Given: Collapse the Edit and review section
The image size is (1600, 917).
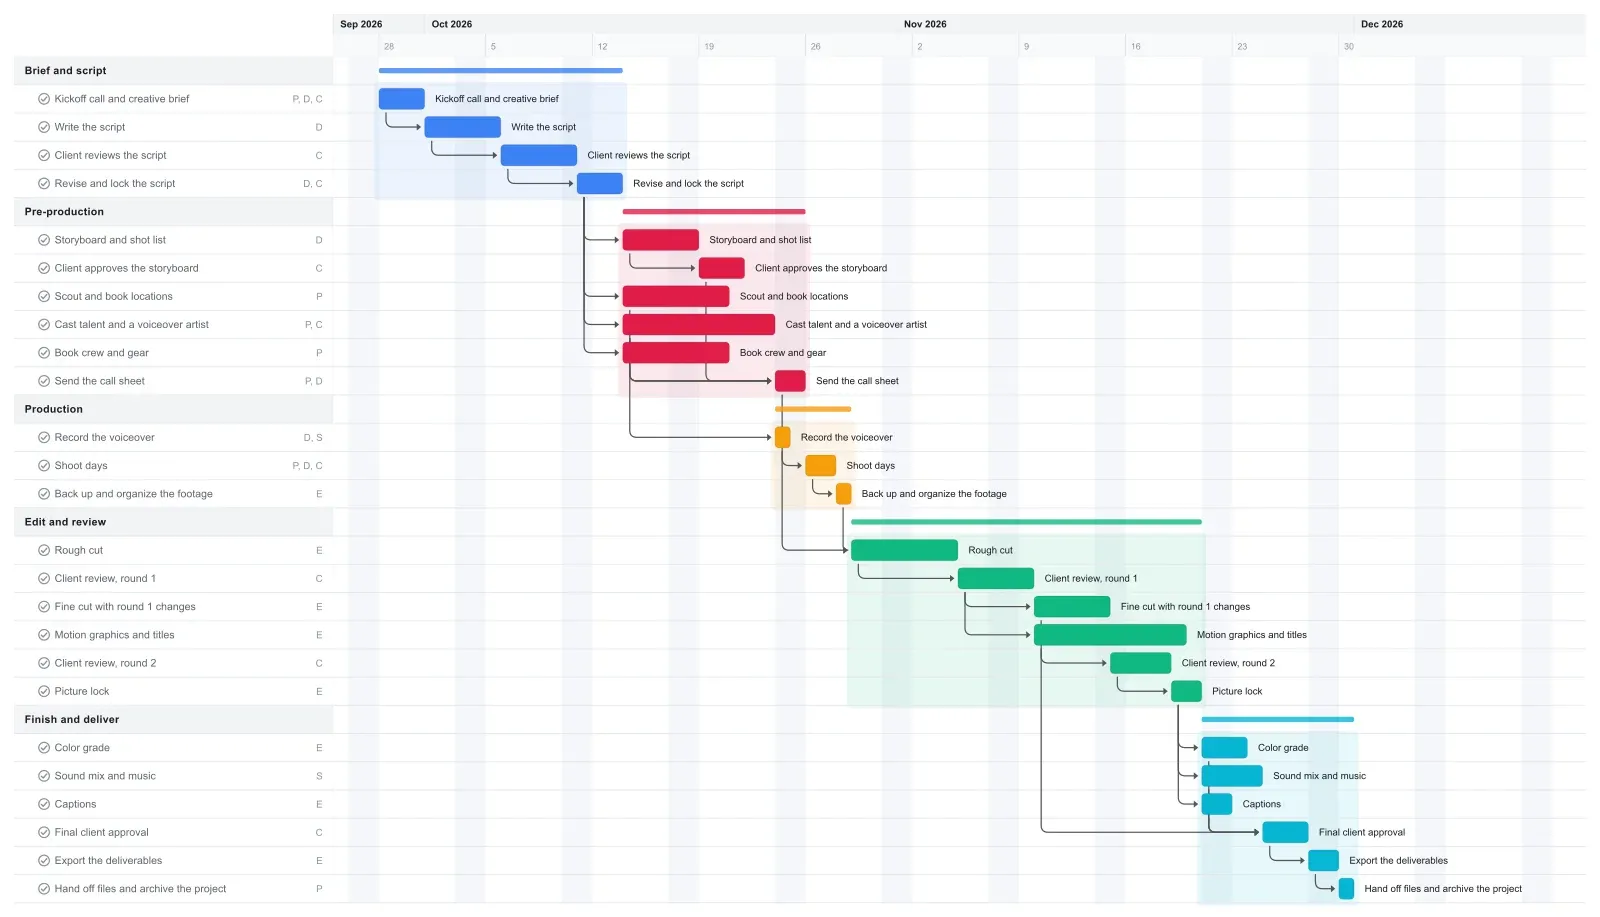Looking at the screenshot, I should click(x=173, y=522).
